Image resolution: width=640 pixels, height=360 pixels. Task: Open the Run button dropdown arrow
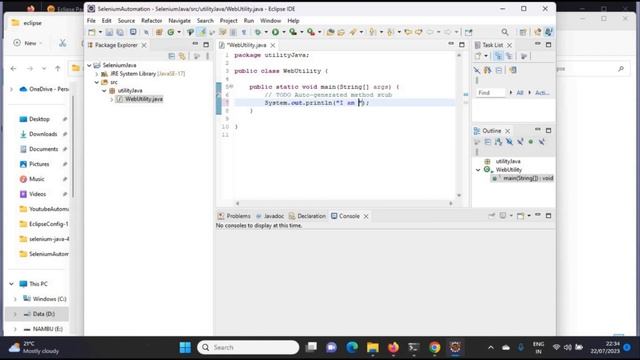(x=284, y=32)
